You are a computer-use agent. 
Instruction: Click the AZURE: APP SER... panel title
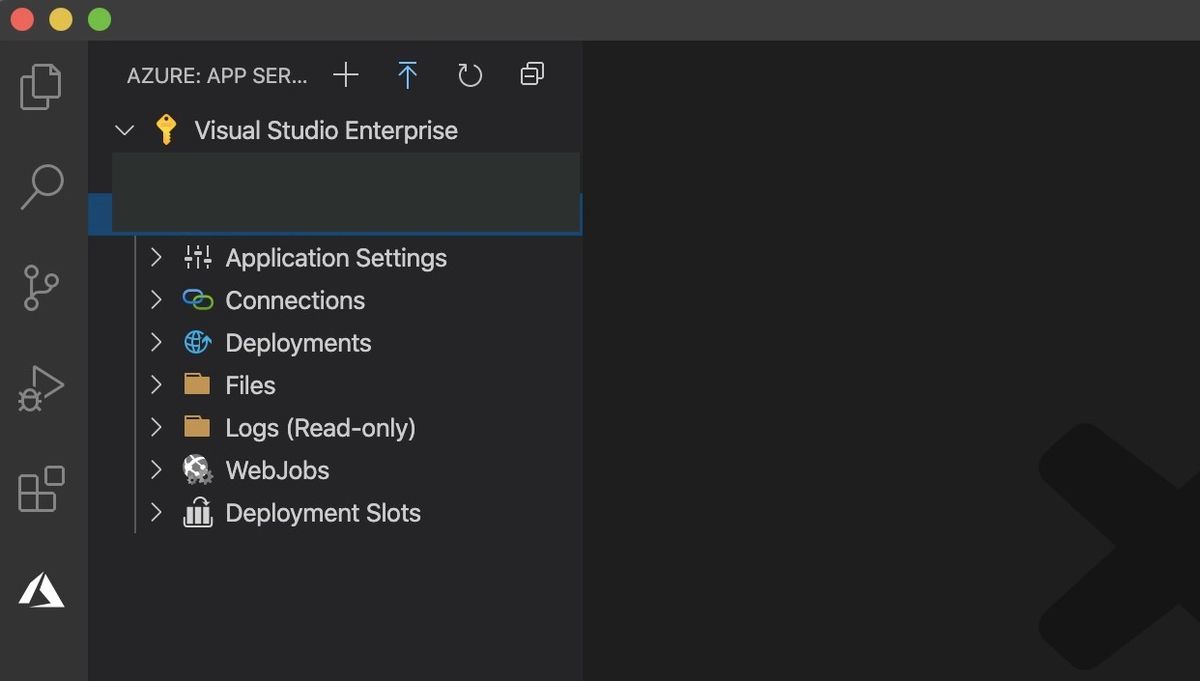coord(218,76)
